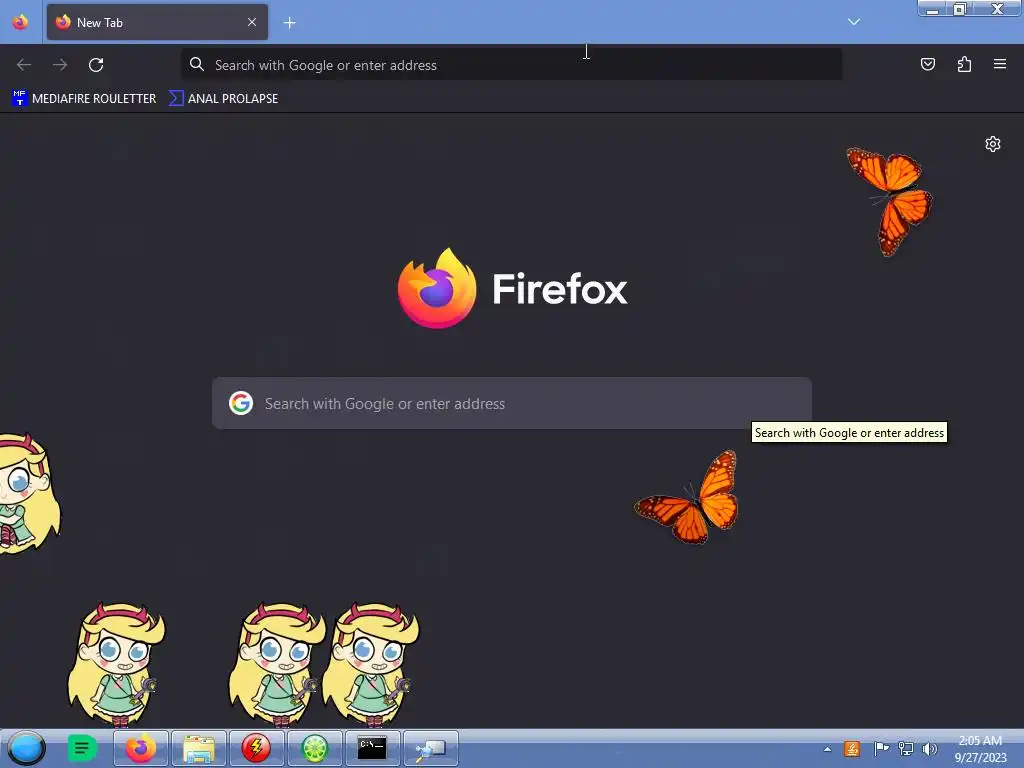Click the lower butterfly near search box
Viewport: 1024px width, 768px height.
687,498
